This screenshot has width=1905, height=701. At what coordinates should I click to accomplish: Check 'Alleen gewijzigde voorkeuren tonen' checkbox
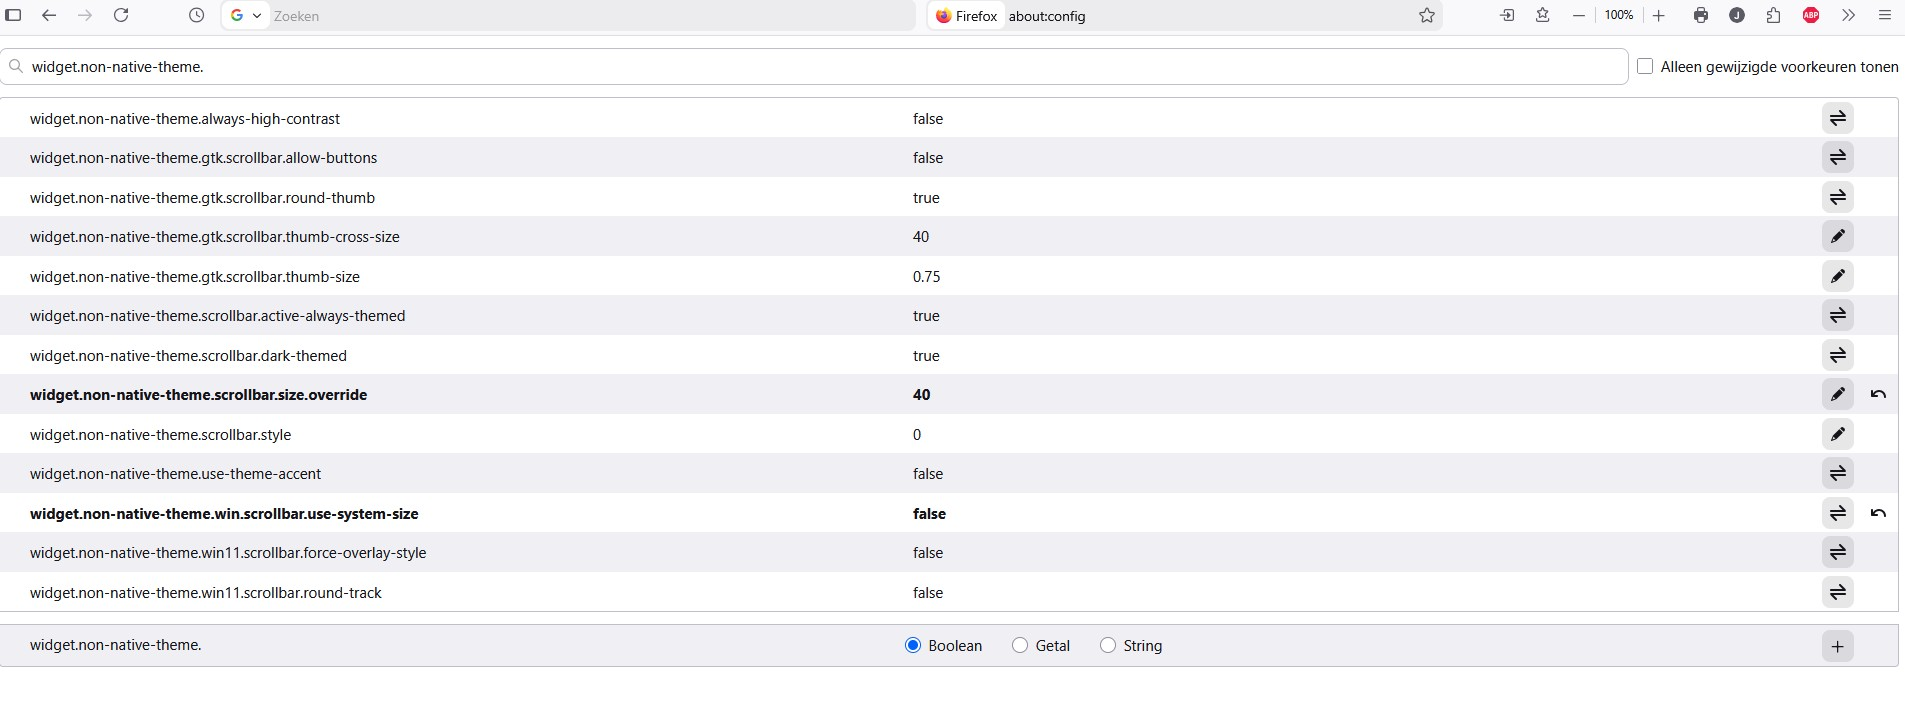tap(1645, 66)
